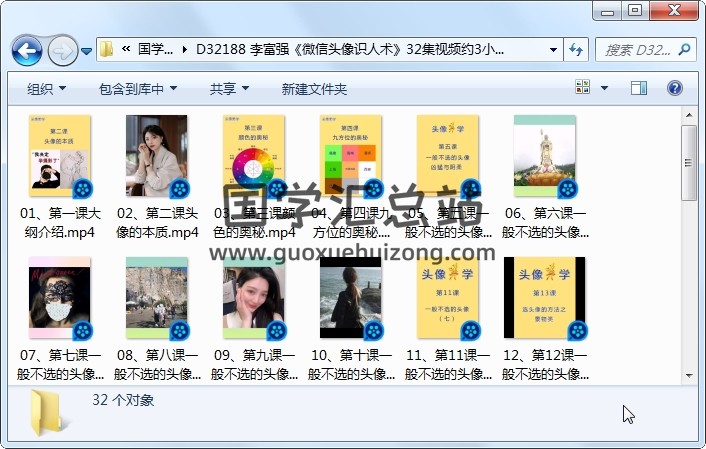Click the folder icon in address bar

pos(107,49)
